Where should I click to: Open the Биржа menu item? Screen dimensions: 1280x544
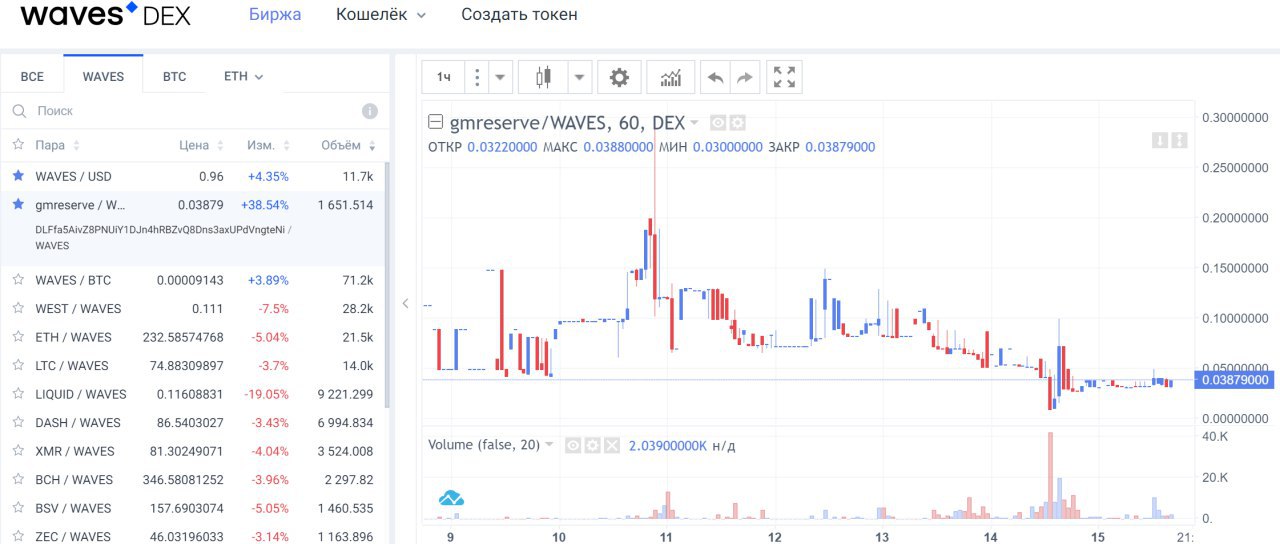tap(275, 15)
